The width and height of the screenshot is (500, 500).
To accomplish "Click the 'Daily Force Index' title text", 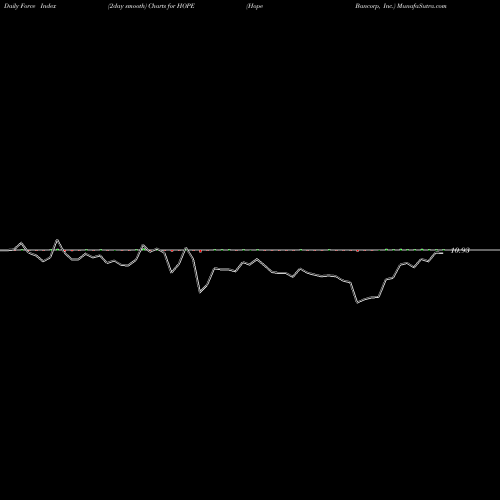I will pos(30,6).
